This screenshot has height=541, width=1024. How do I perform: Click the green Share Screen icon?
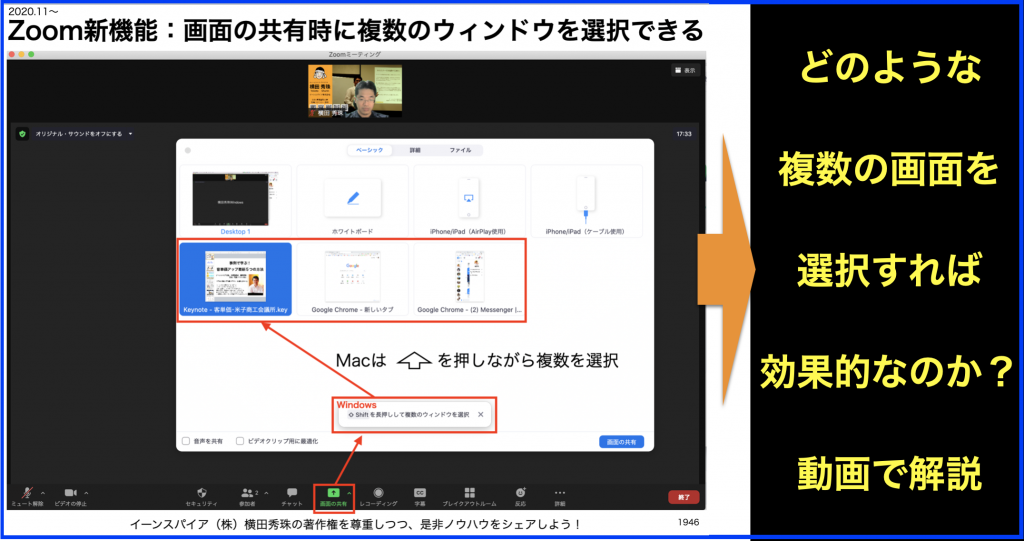coord(333,493)
